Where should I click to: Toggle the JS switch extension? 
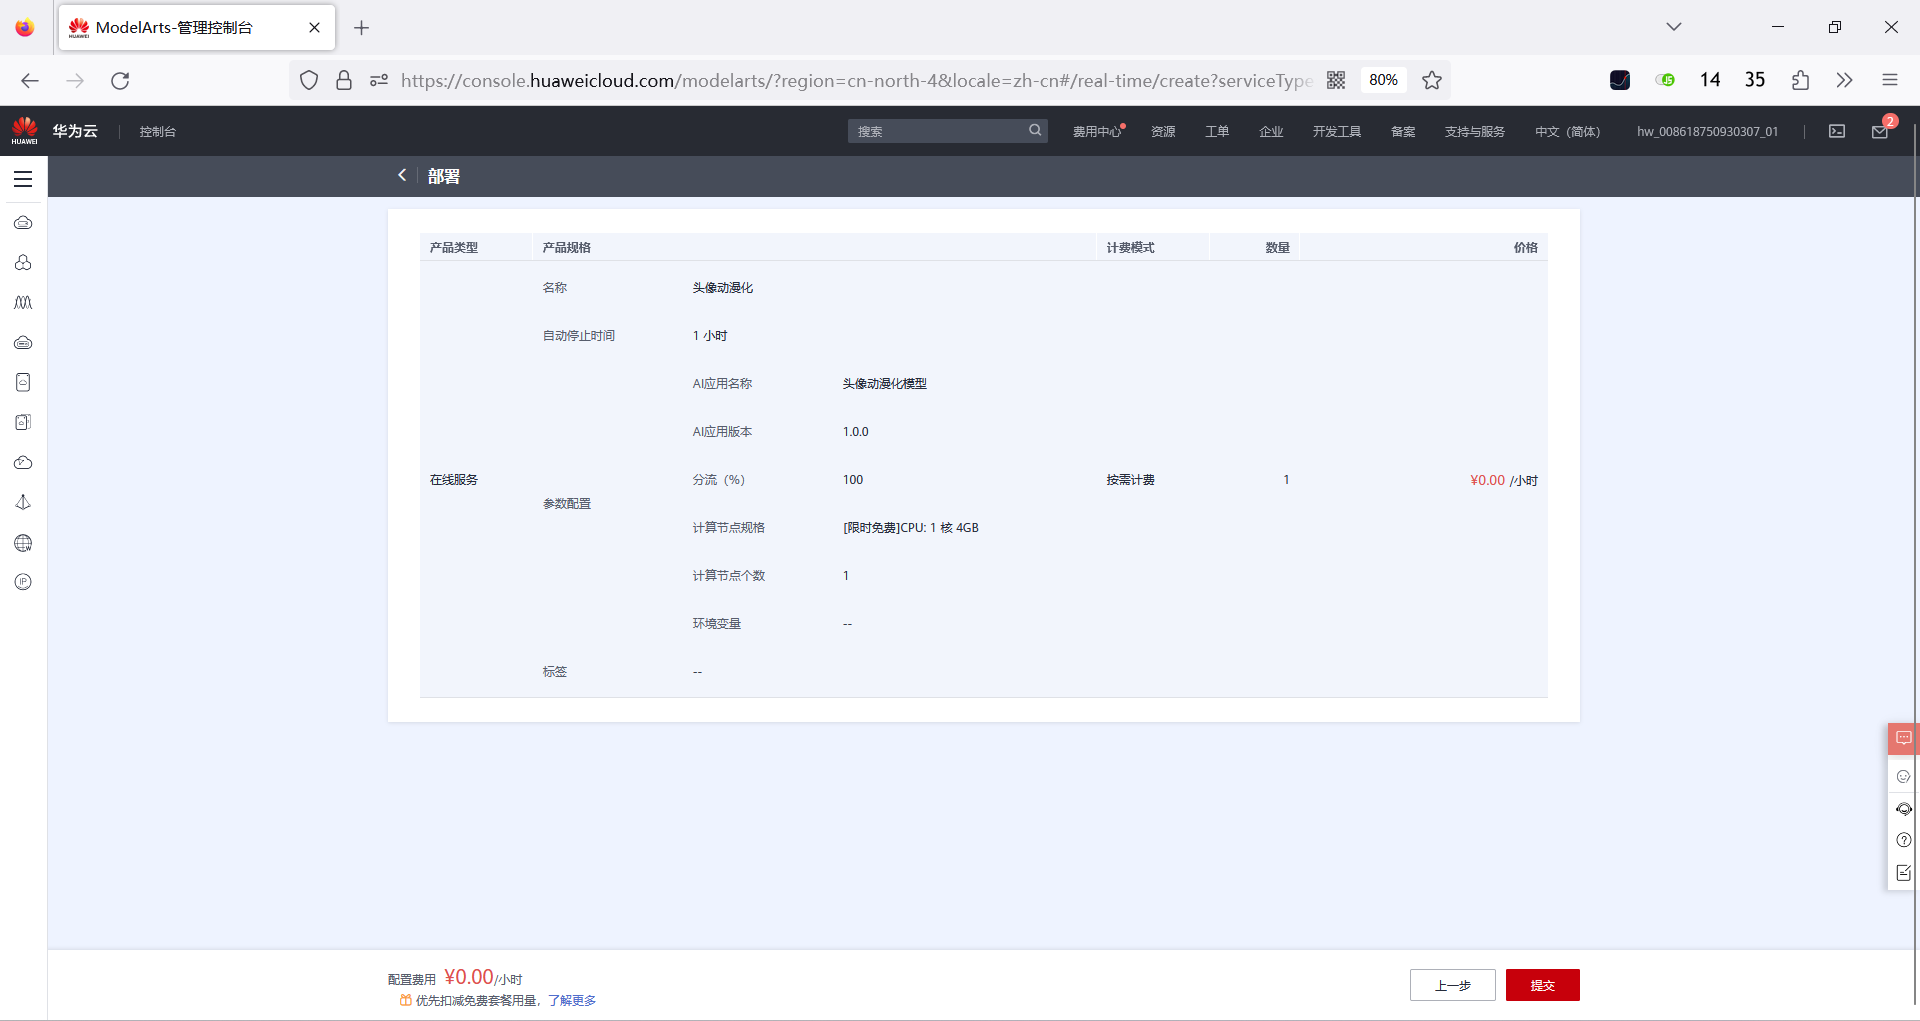[1665, 80]
